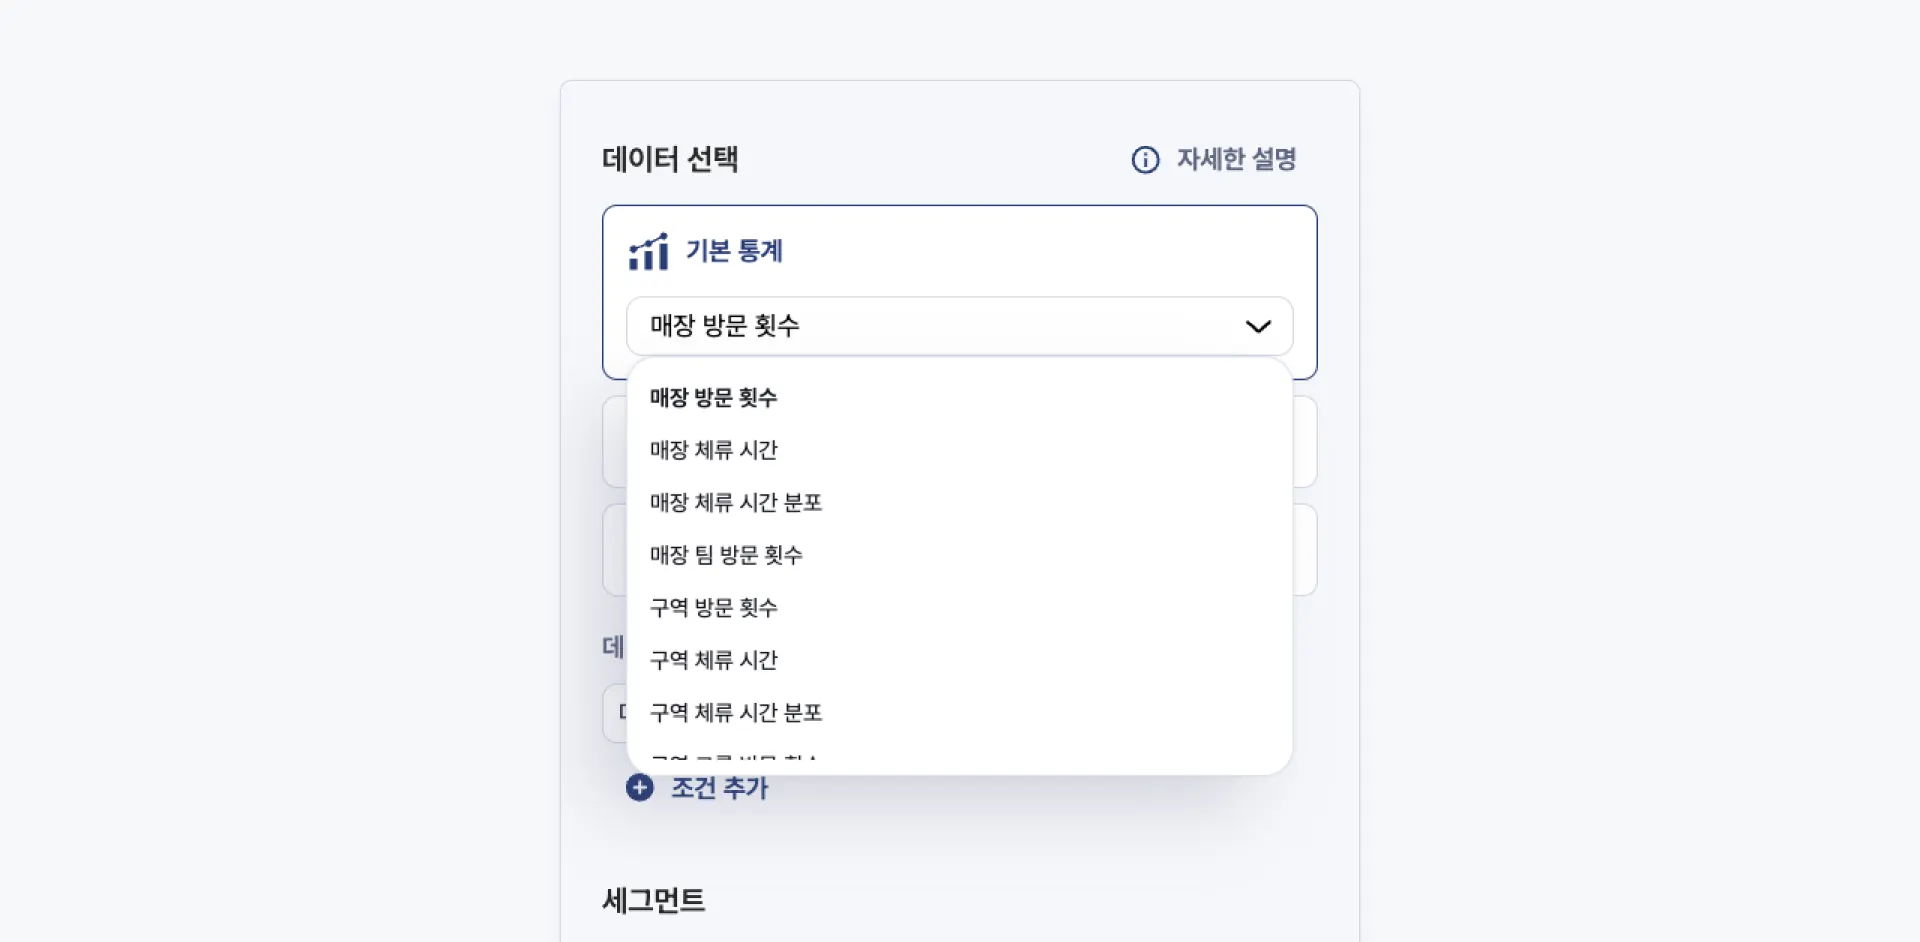The width and height of the screenshot is (1920, 942).
Task: Pick 매장 팀 방문 횟수 from the list
Action: [x=726, y=555]
